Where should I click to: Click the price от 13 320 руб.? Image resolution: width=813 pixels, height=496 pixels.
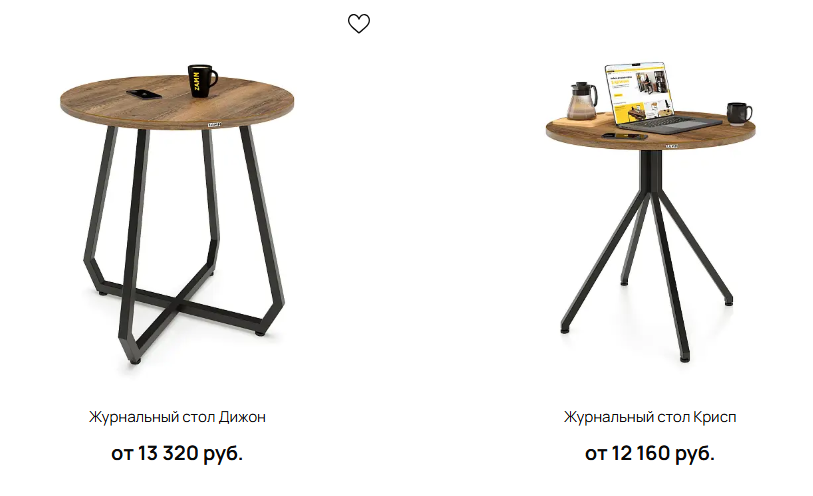tap(177, 453)
